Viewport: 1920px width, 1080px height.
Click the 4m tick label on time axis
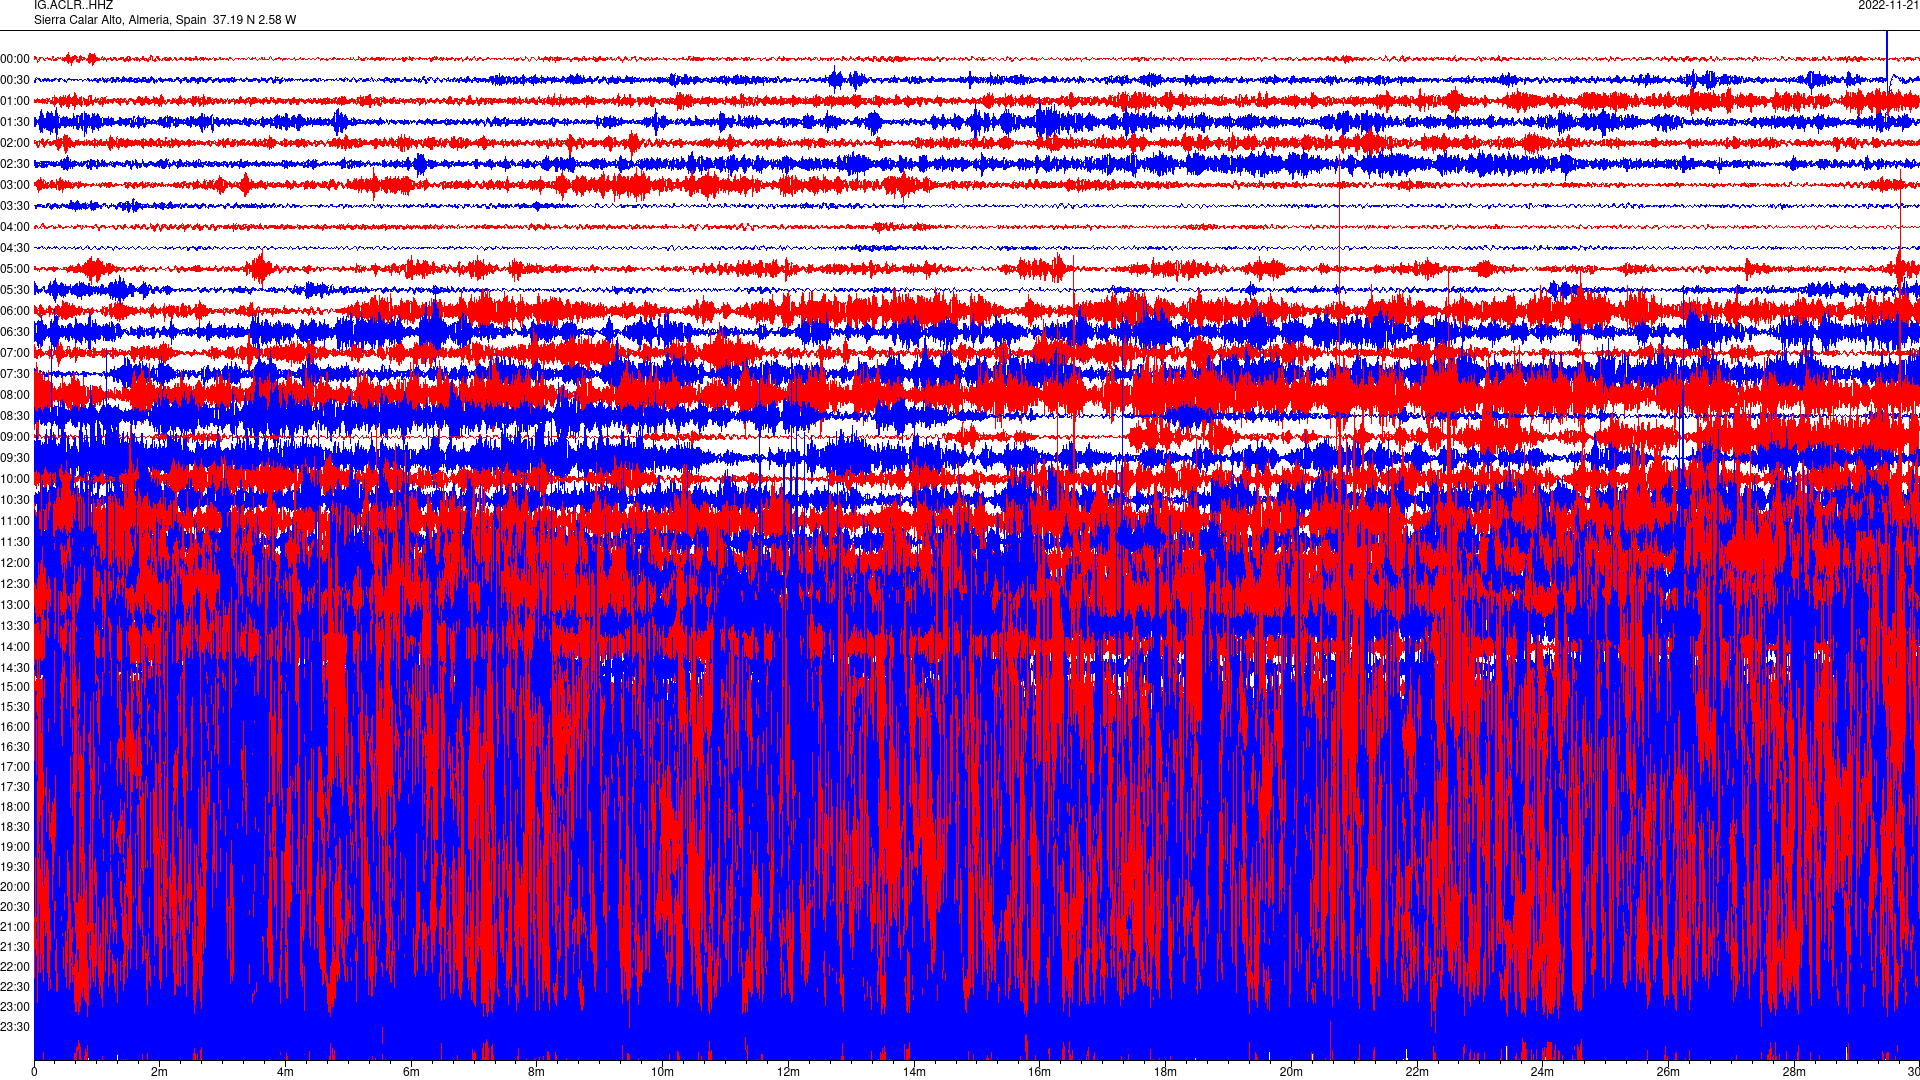pos(285,1072)
